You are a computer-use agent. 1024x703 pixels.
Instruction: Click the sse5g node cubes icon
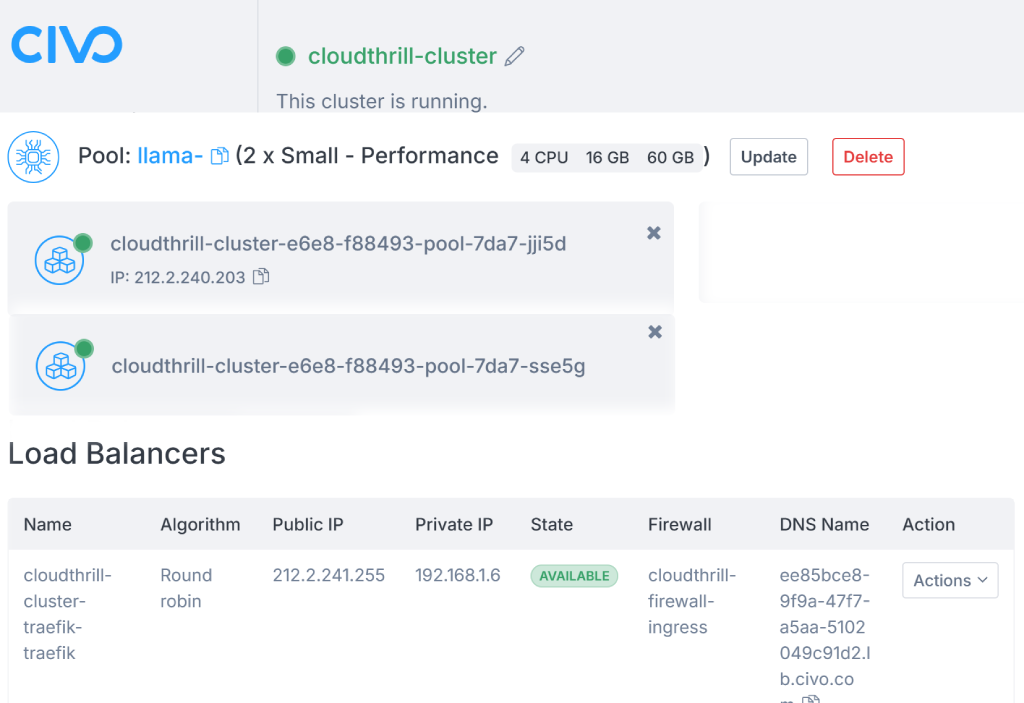click(61, 366)
